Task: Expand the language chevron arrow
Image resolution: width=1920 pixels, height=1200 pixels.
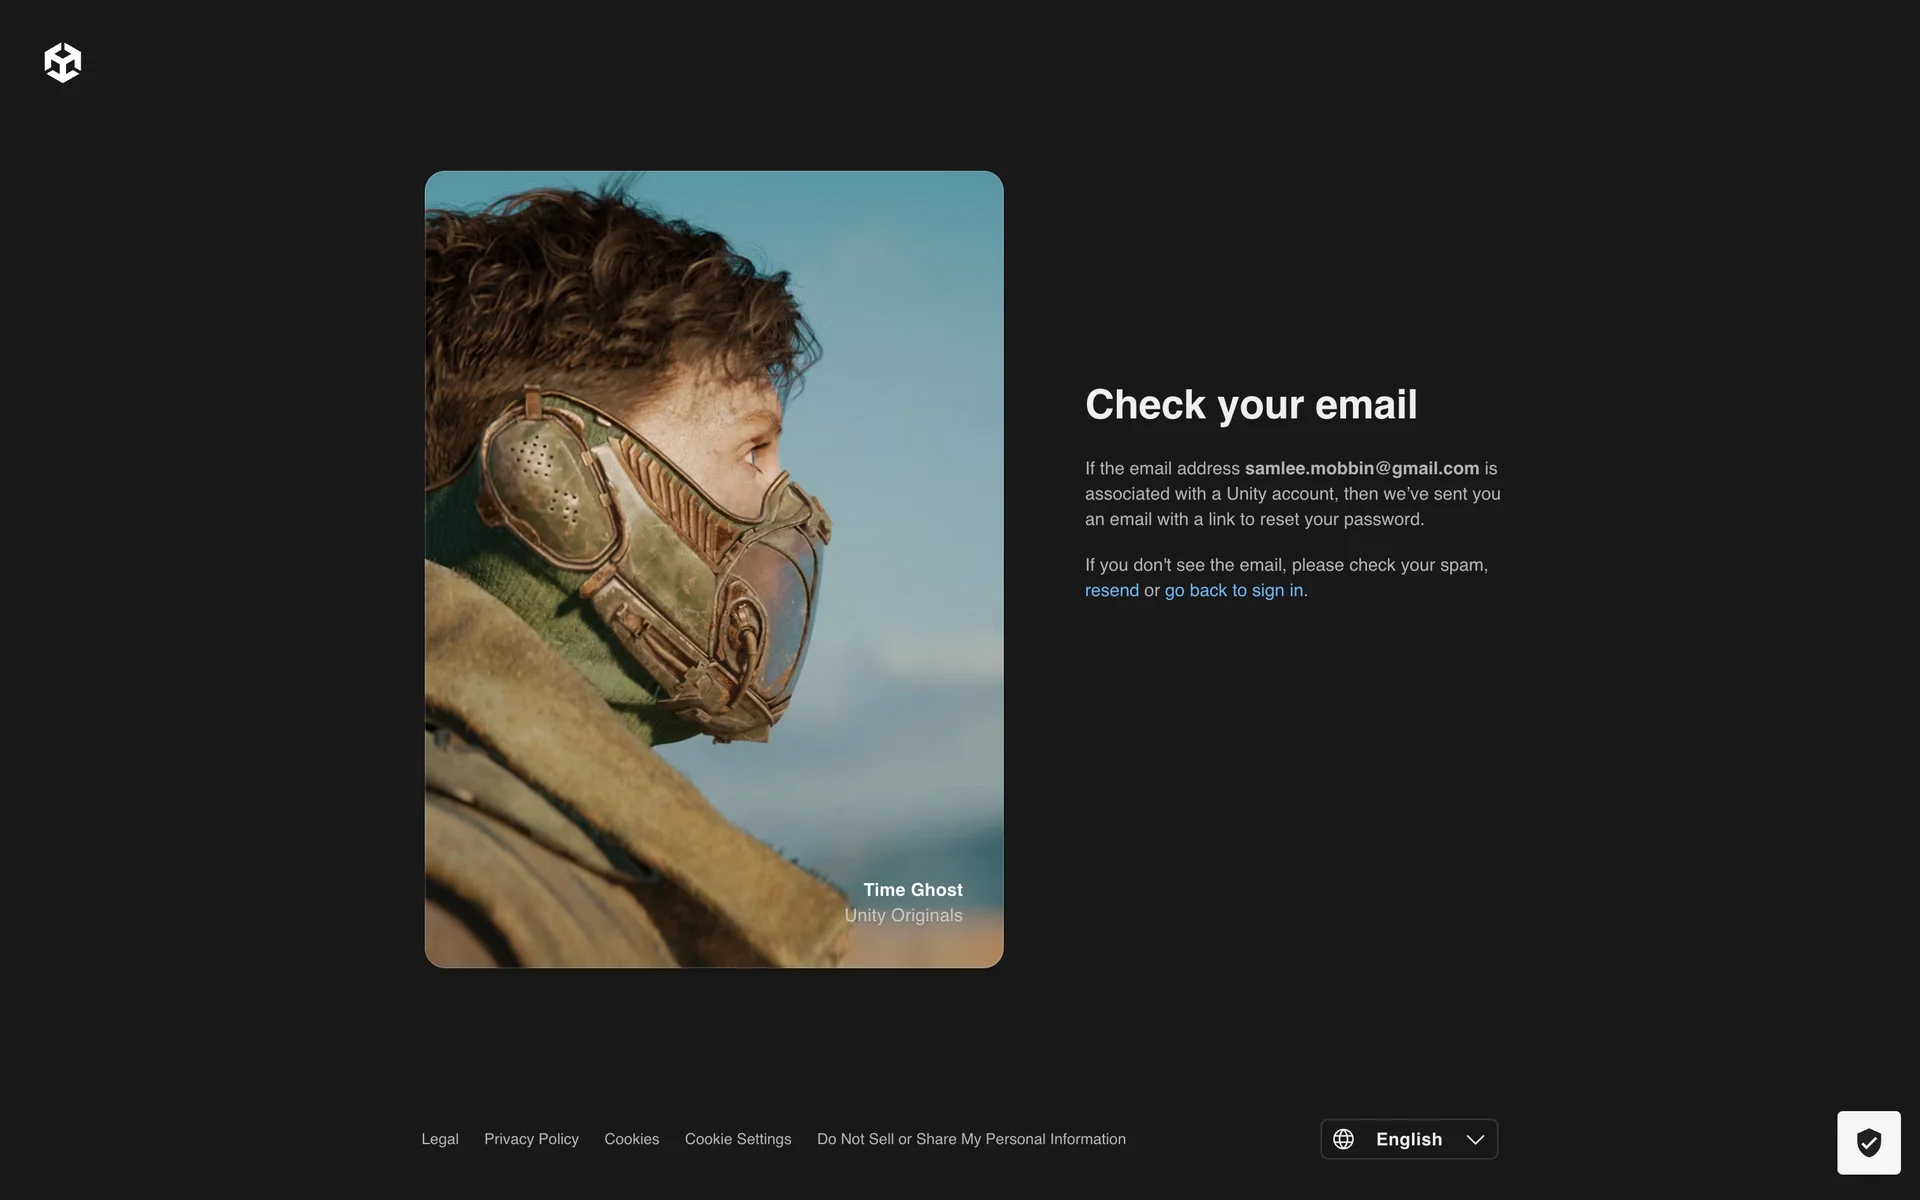Action: coord(1475,1139)
